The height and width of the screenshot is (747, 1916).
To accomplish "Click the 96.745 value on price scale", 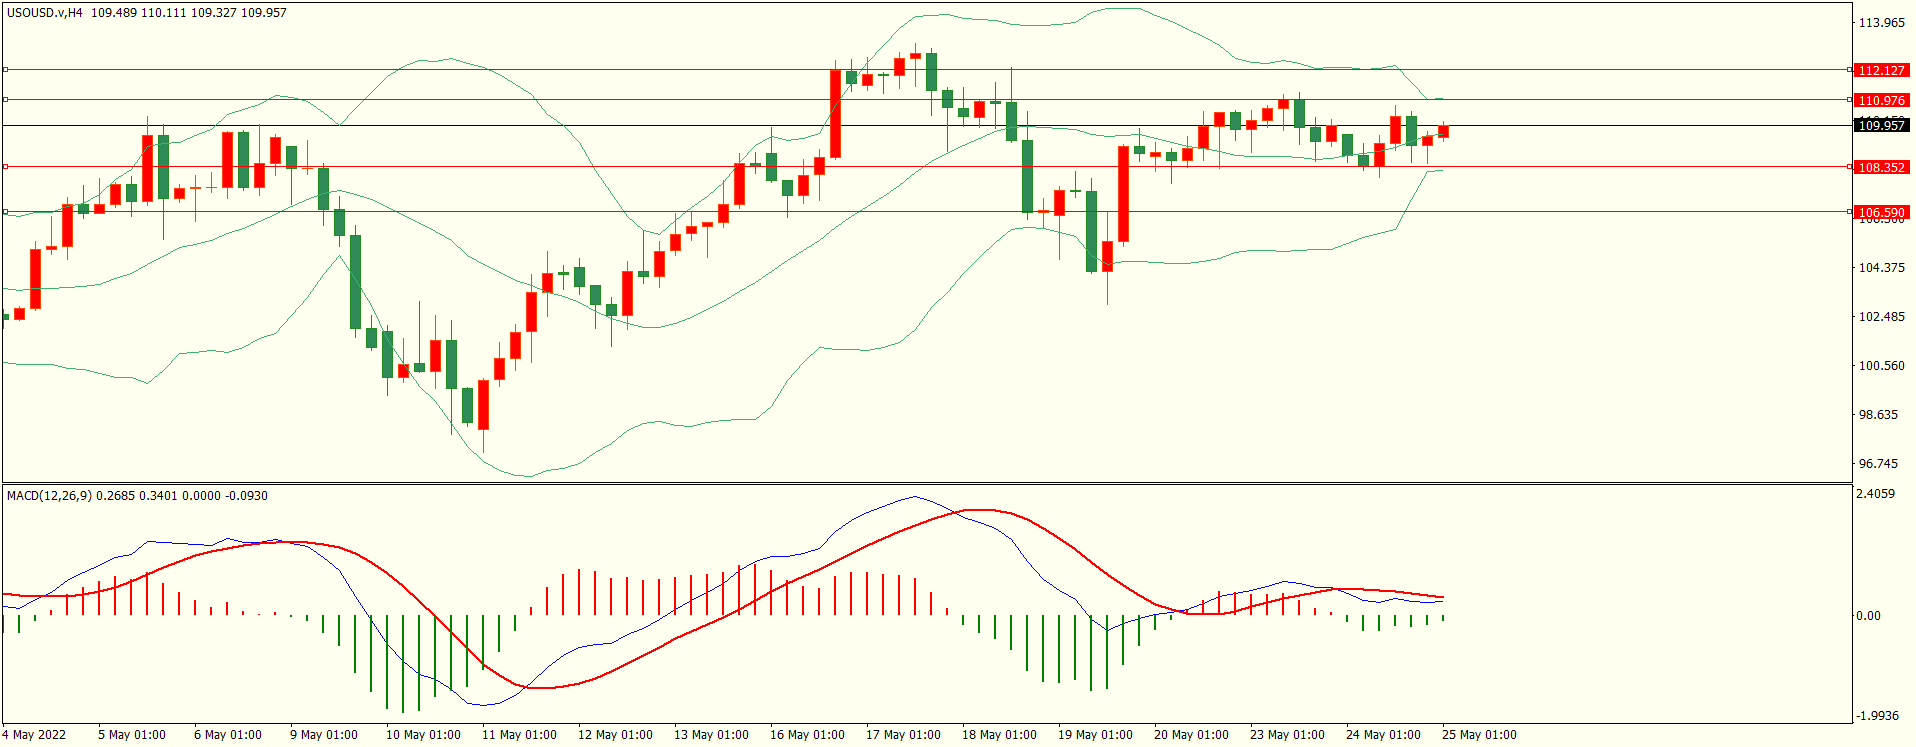I will (x=1878, y=463).
